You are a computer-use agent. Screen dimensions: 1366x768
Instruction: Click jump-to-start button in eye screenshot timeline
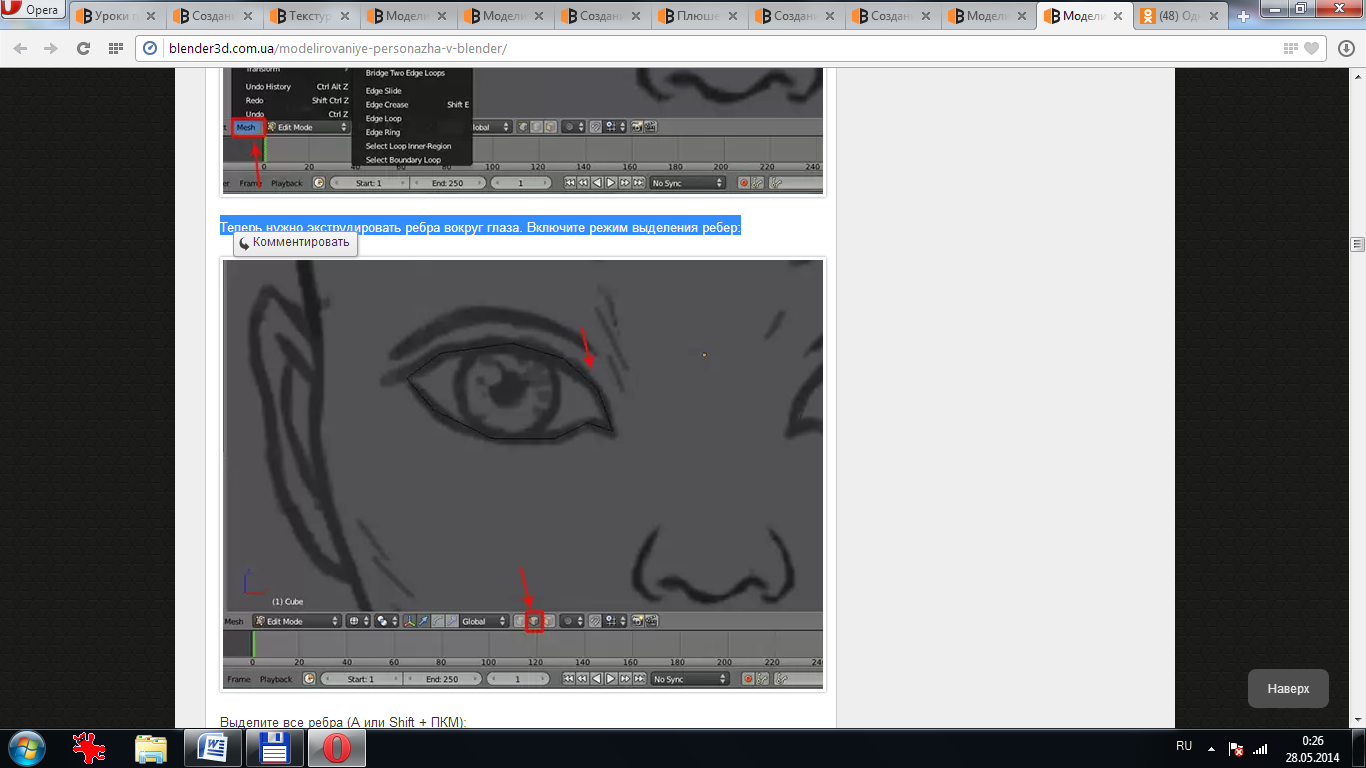tap(569, 679)
